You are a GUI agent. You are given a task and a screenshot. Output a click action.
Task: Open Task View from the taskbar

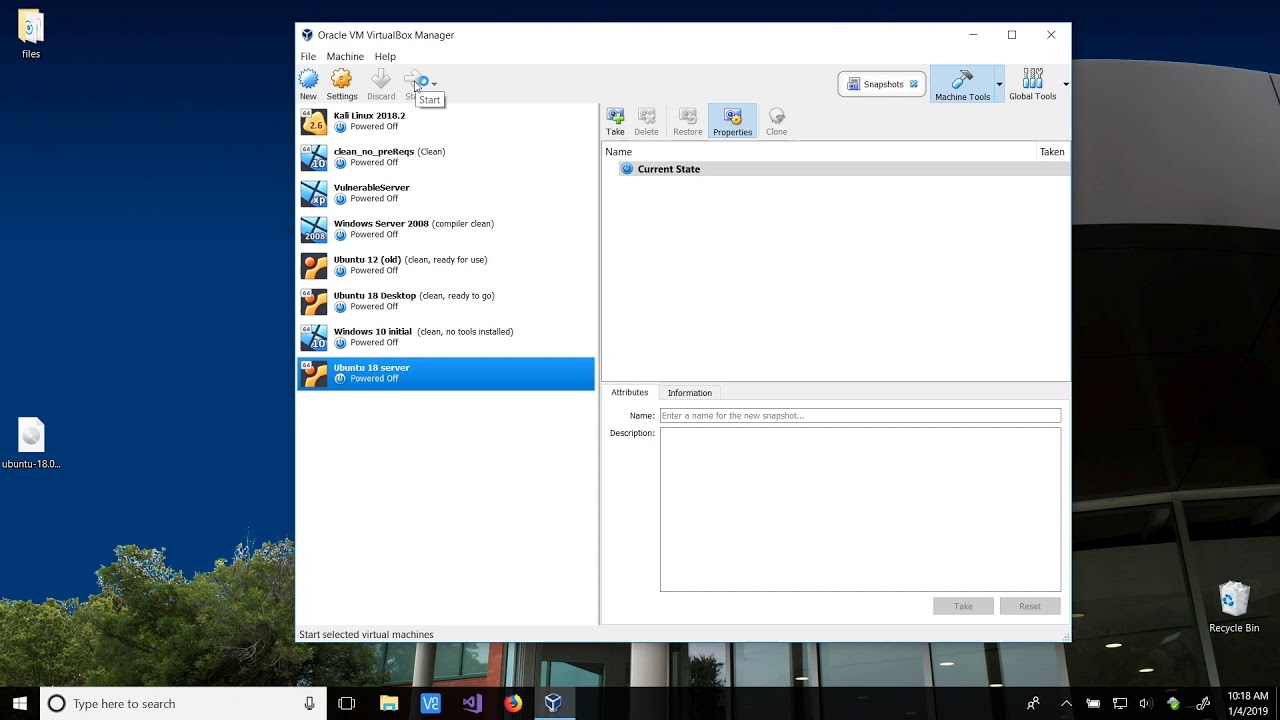[x=347, y=703]
